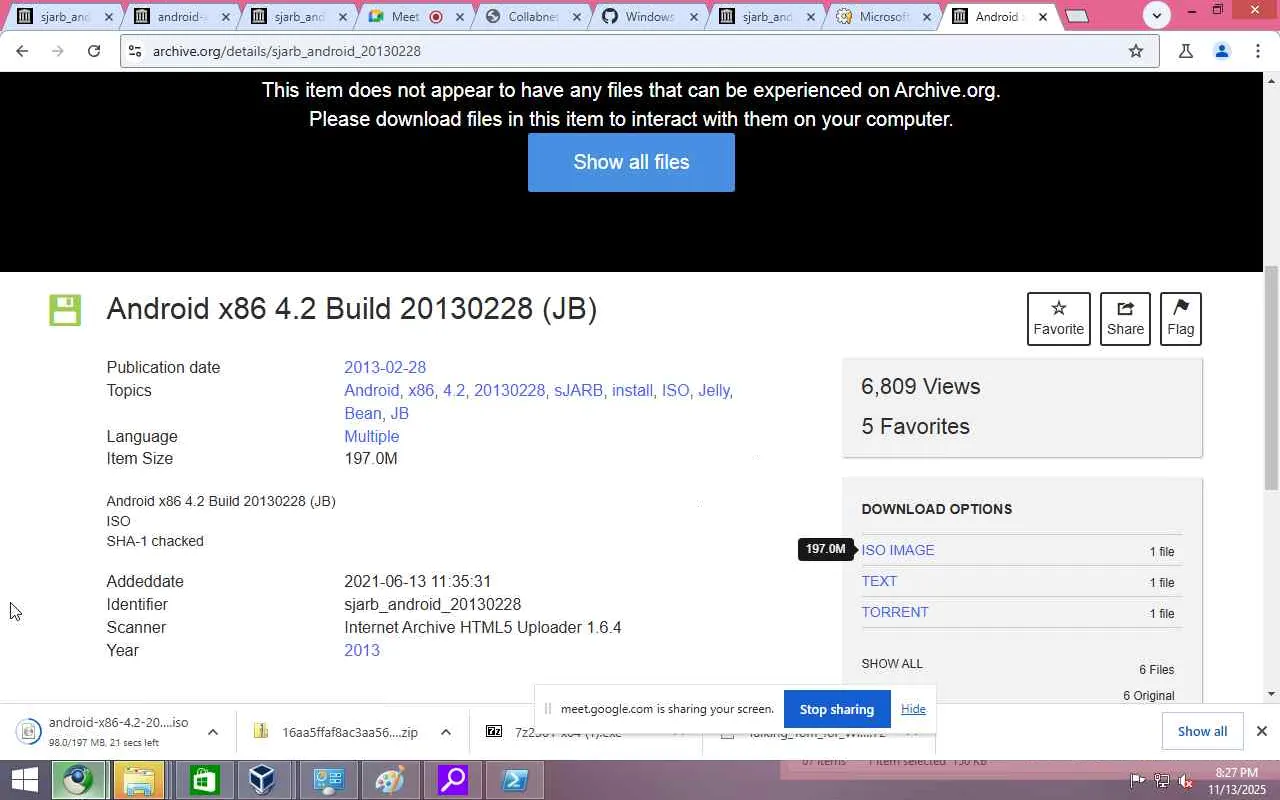Stop sharing the screen via Meet

click(x=837, y=709)
